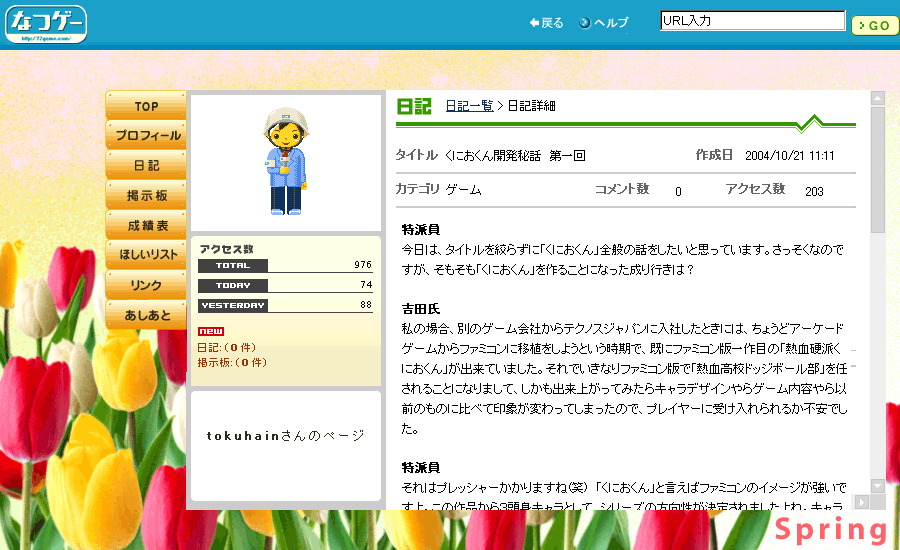Click the 戻る back arrow
900x550 pixels.
point(546,23)
